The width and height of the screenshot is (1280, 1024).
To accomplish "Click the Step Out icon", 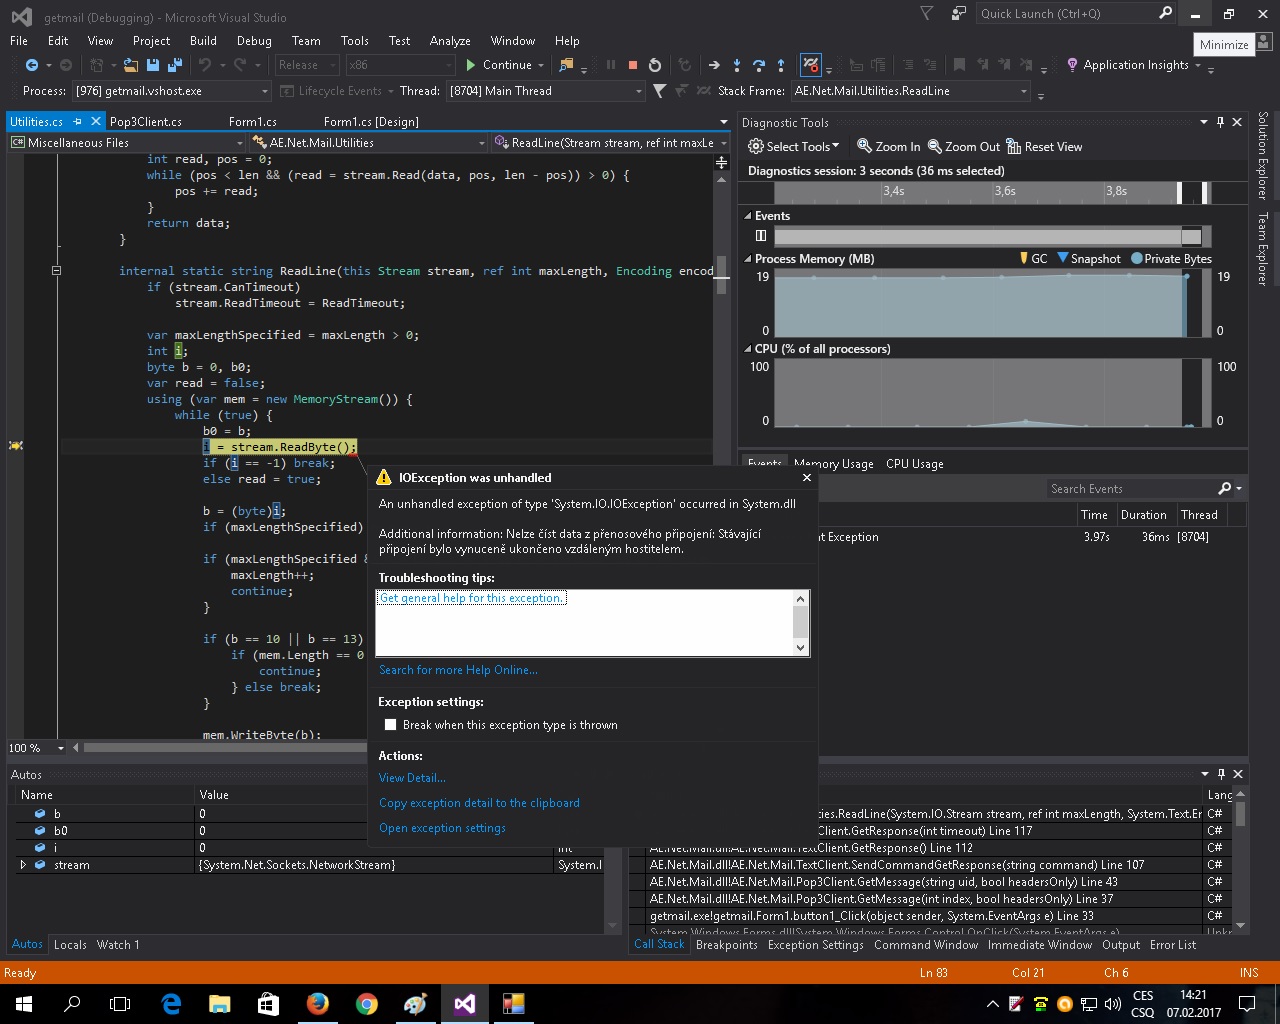I will coord(781,65).
